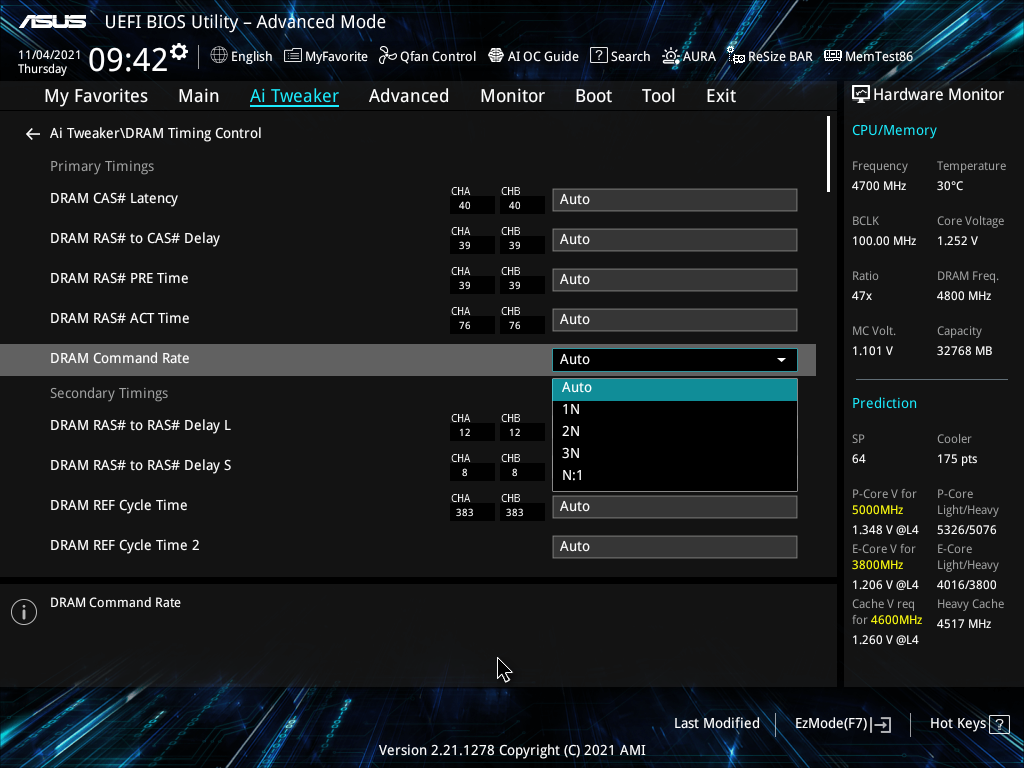Click the Secondary Timings heading
Viewport: 1024px width, 768px height.
109,393
